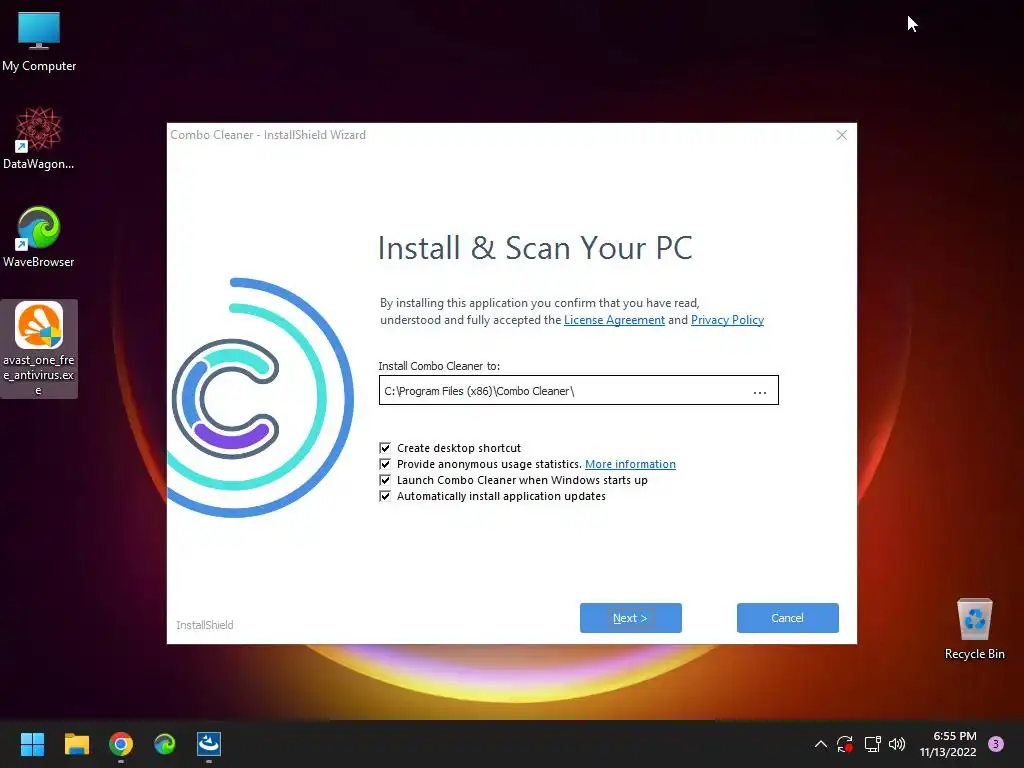Browse install folder with the ellipsis button

760,392
